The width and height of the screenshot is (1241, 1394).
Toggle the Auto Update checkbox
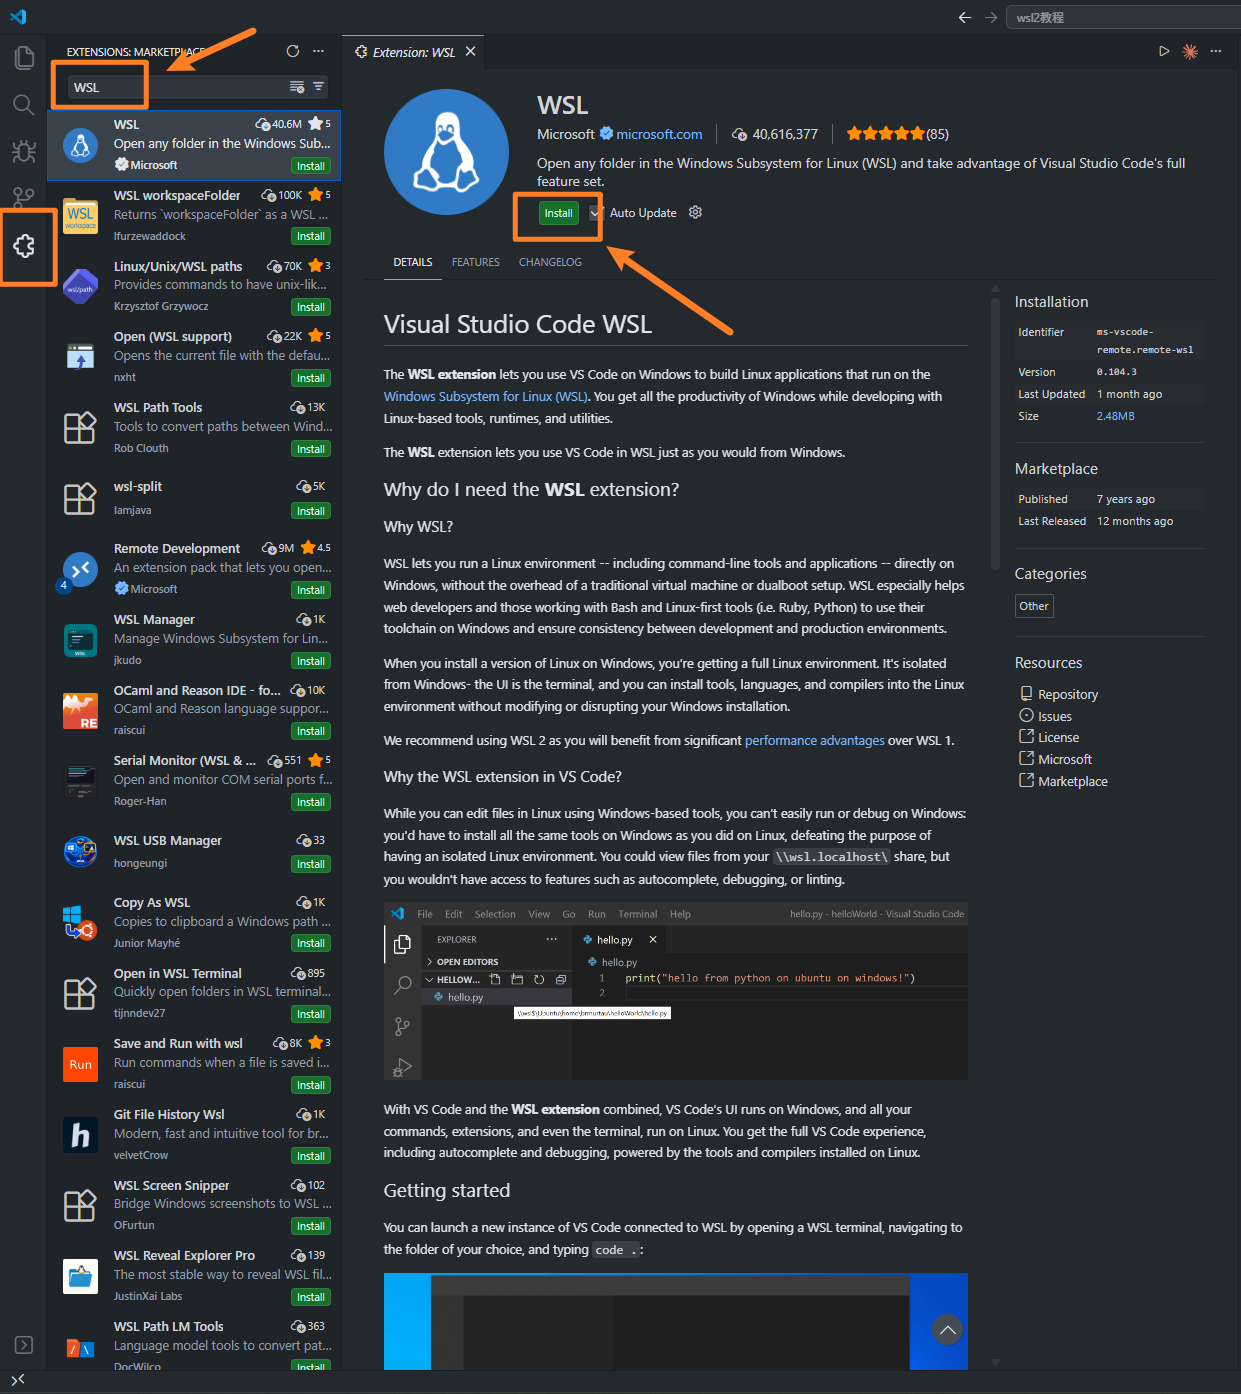point(595,213)
